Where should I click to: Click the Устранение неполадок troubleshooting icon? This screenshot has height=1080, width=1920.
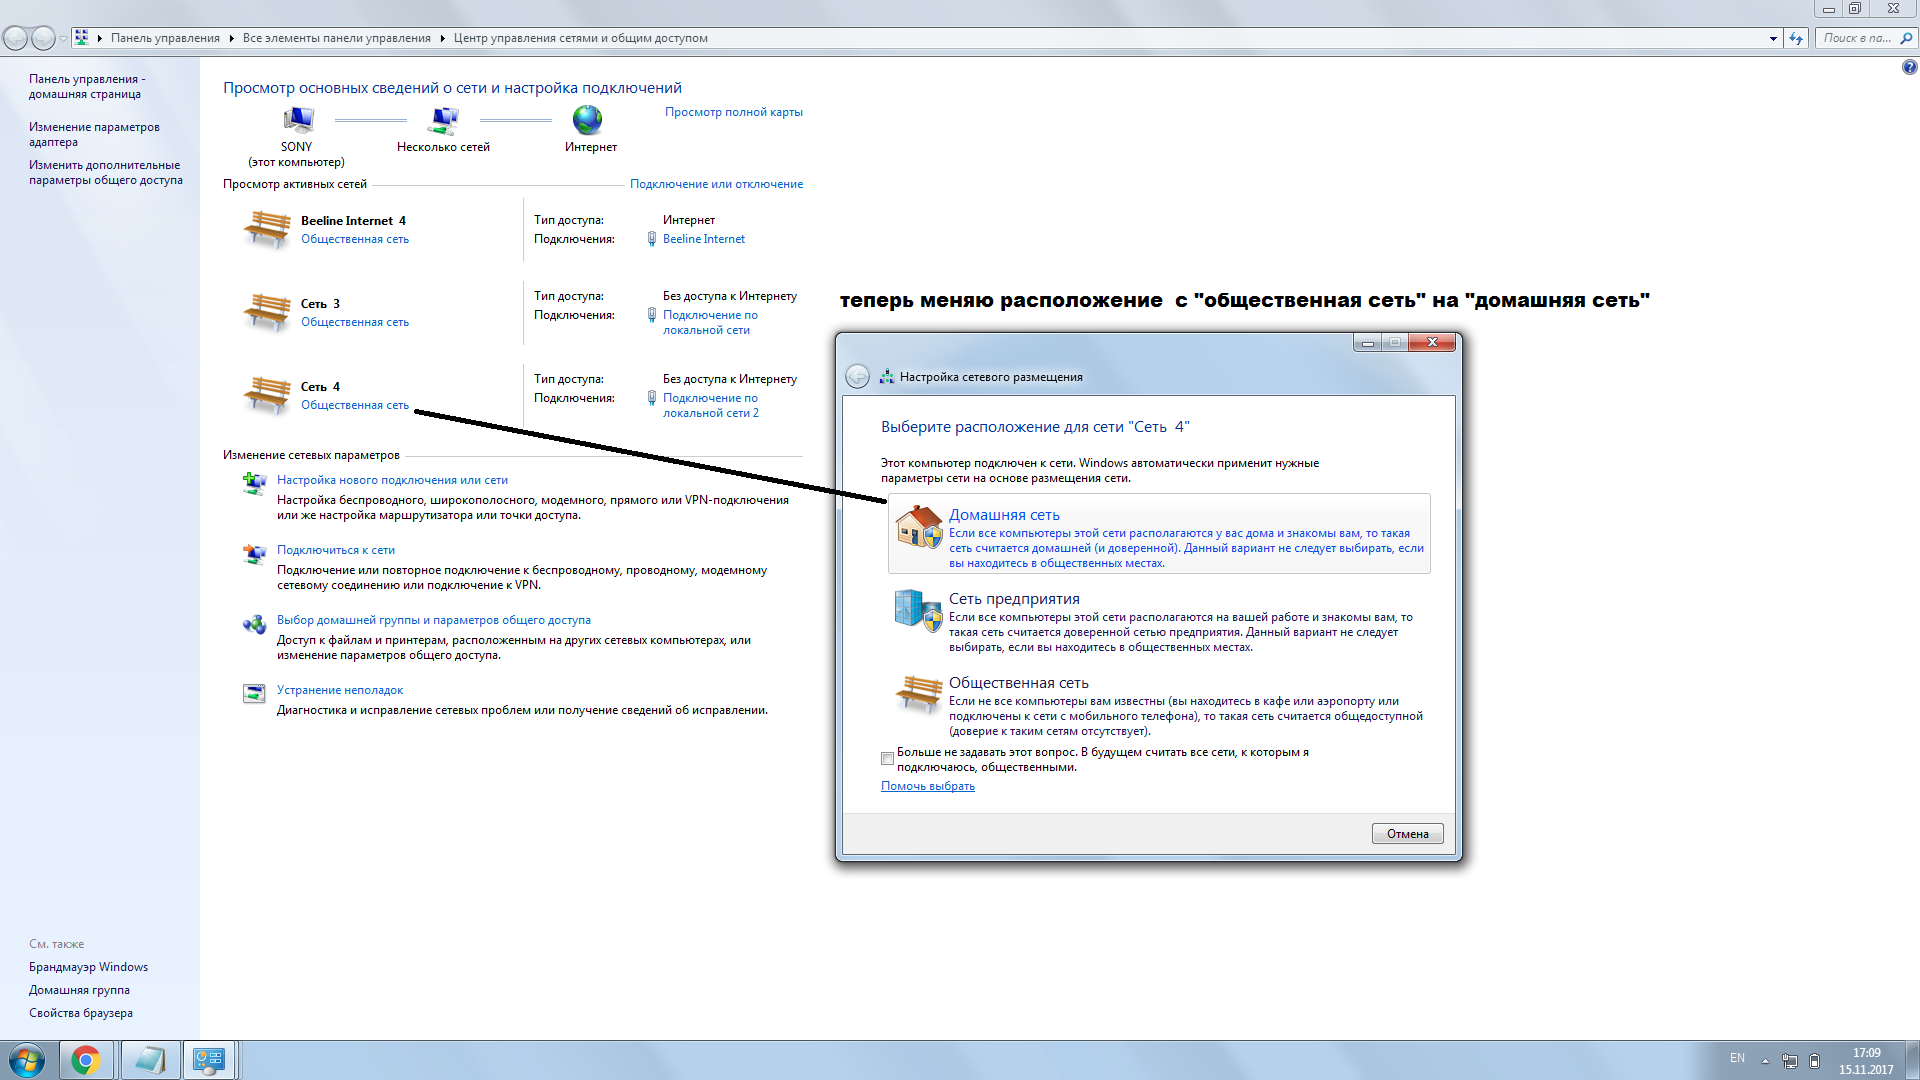(x=253, y=693)
